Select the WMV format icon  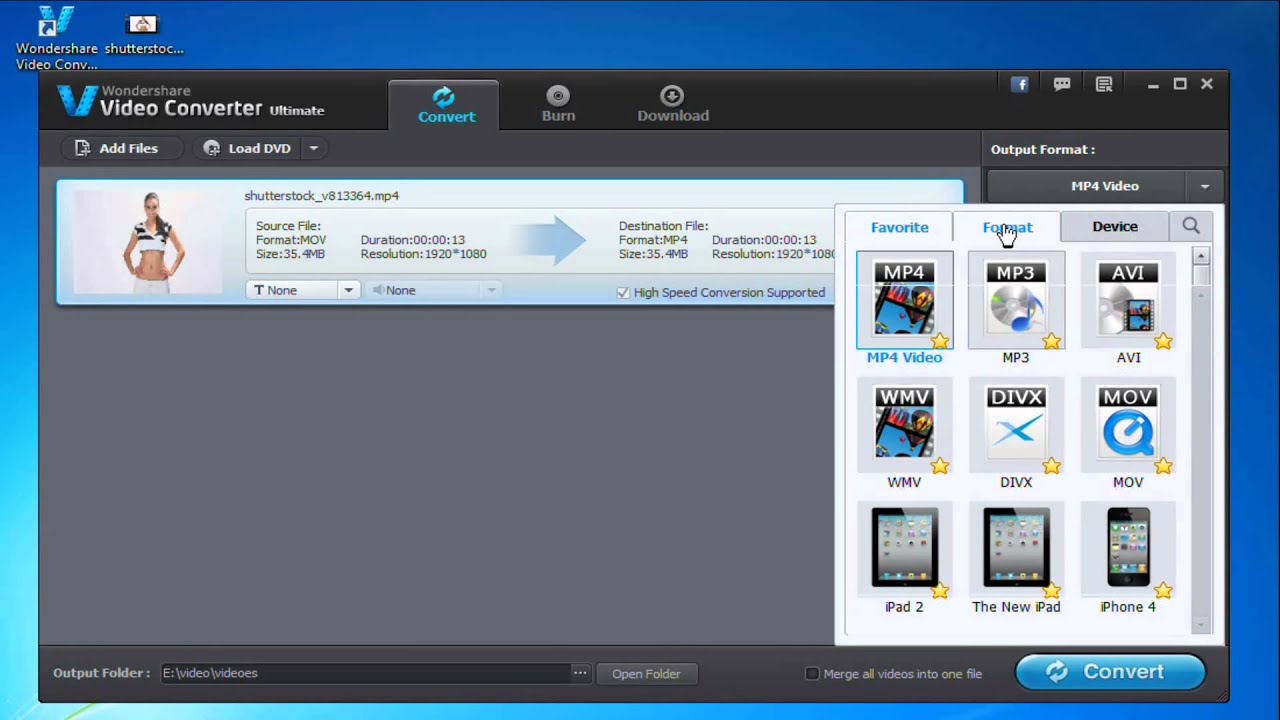(x=904, y=424)
